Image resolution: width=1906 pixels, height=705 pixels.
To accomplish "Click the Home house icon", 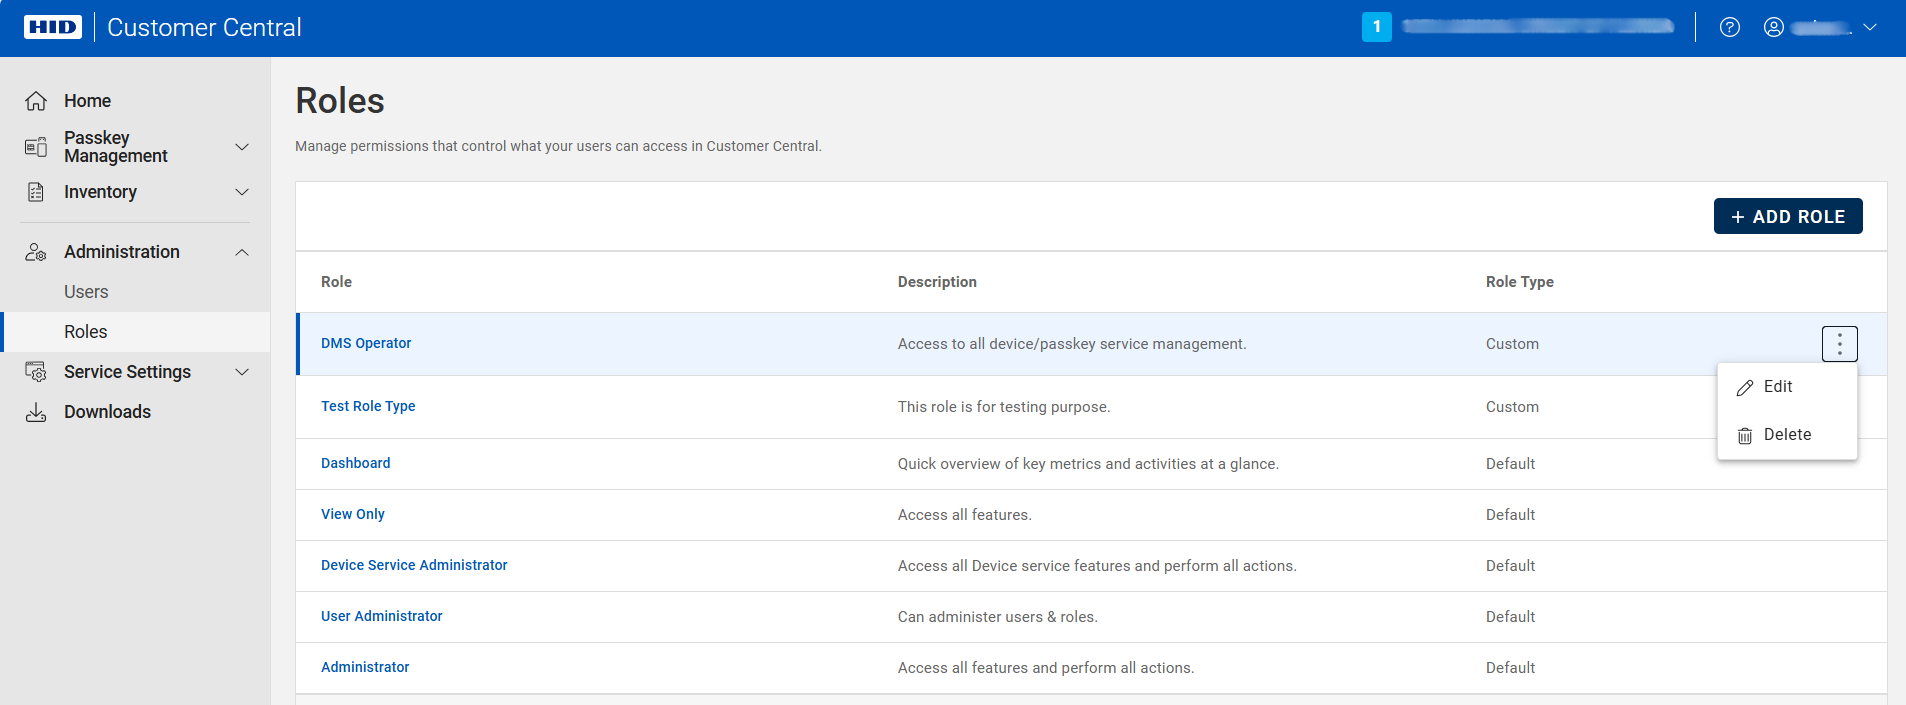I will pyautogui.click(x=36, y=101).
